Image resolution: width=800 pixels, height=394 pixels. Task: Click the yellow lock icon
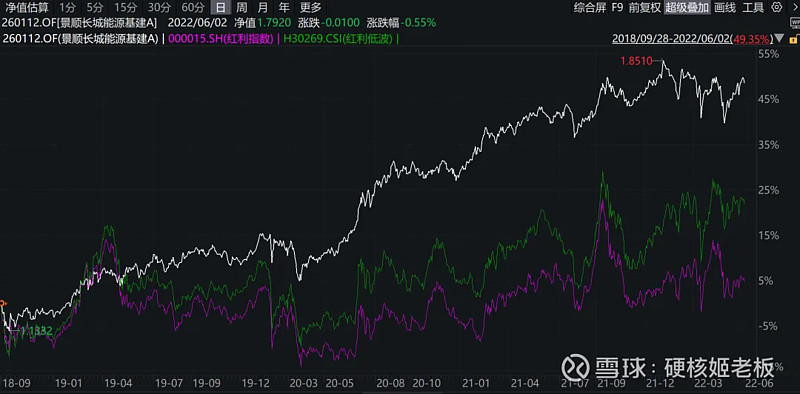point(793,38)
